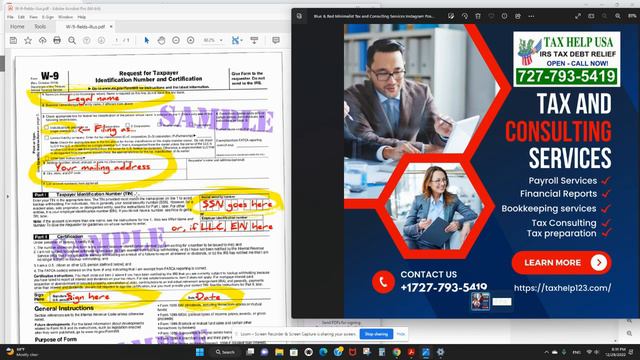
Task: Expand the left navigation pane arrow in Acrobat
Action: coord(7,196)
